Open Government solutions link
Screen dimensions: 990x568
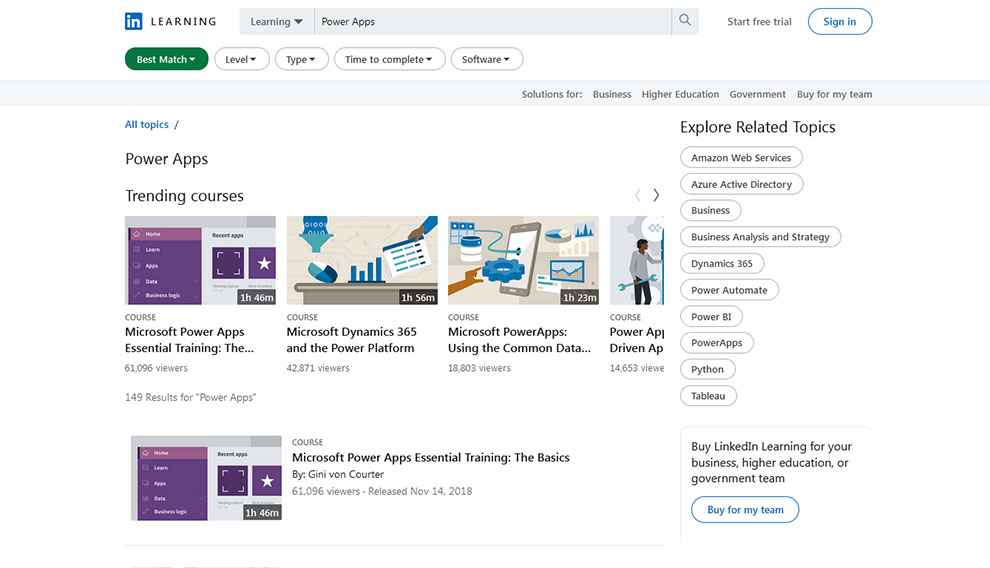pos(758,94)
